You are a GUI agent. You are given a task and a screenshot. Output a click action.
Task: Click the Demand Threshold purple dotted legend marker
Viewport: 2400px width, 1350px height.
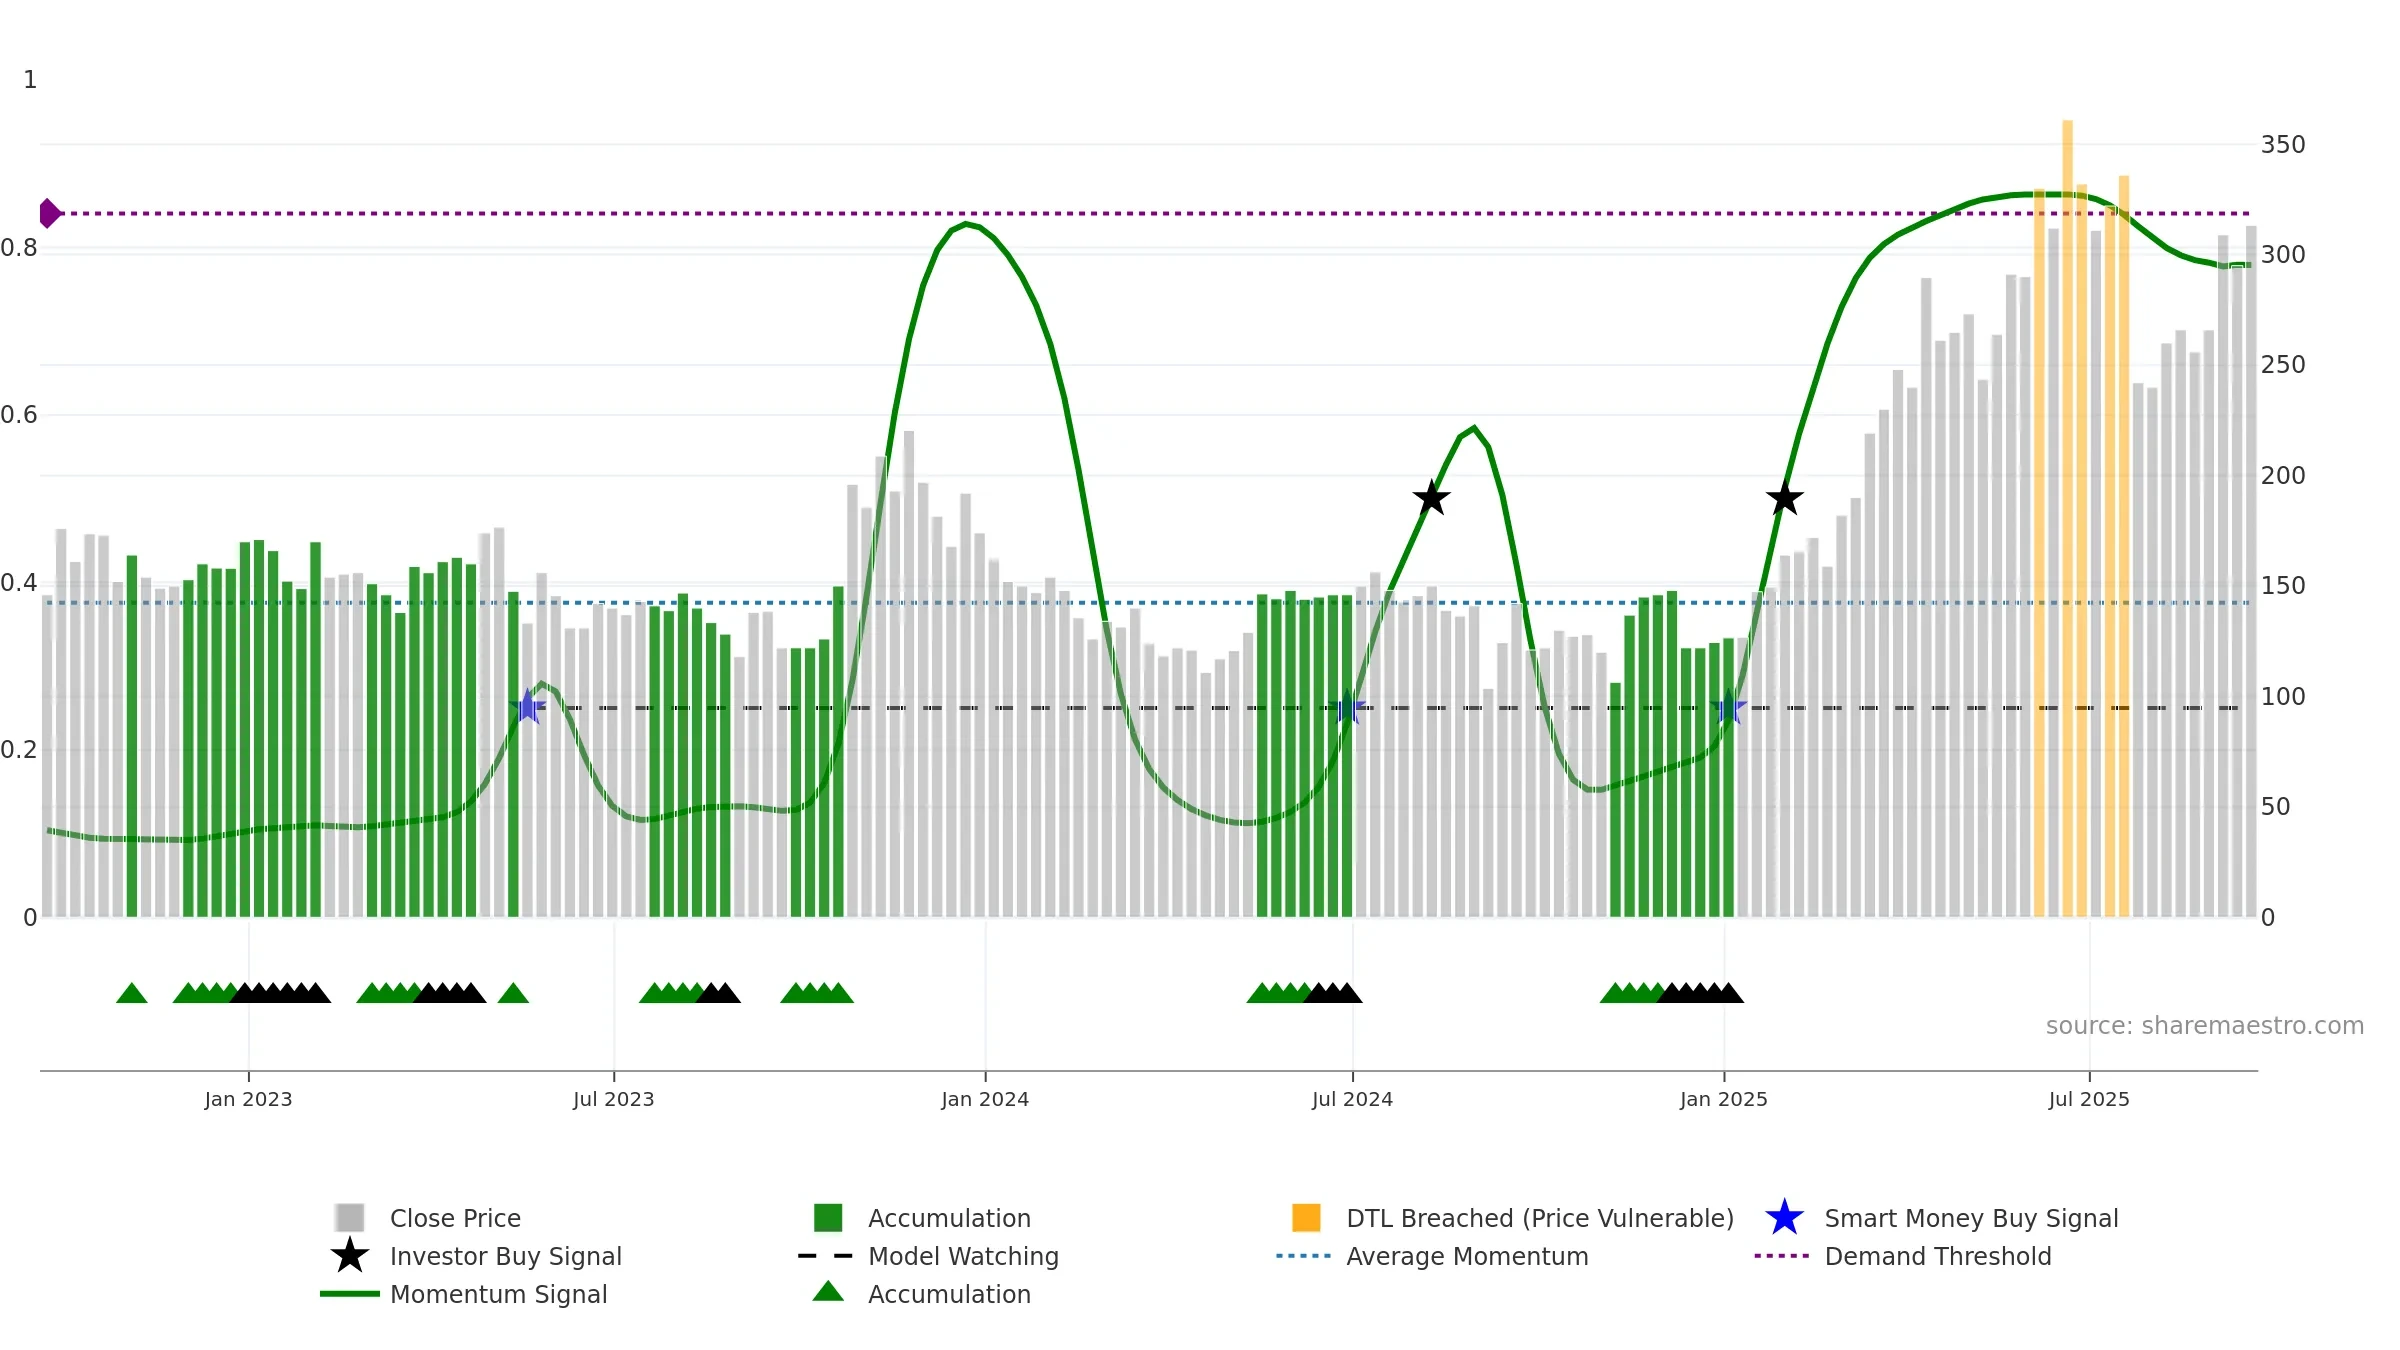pos(1782,1256)
